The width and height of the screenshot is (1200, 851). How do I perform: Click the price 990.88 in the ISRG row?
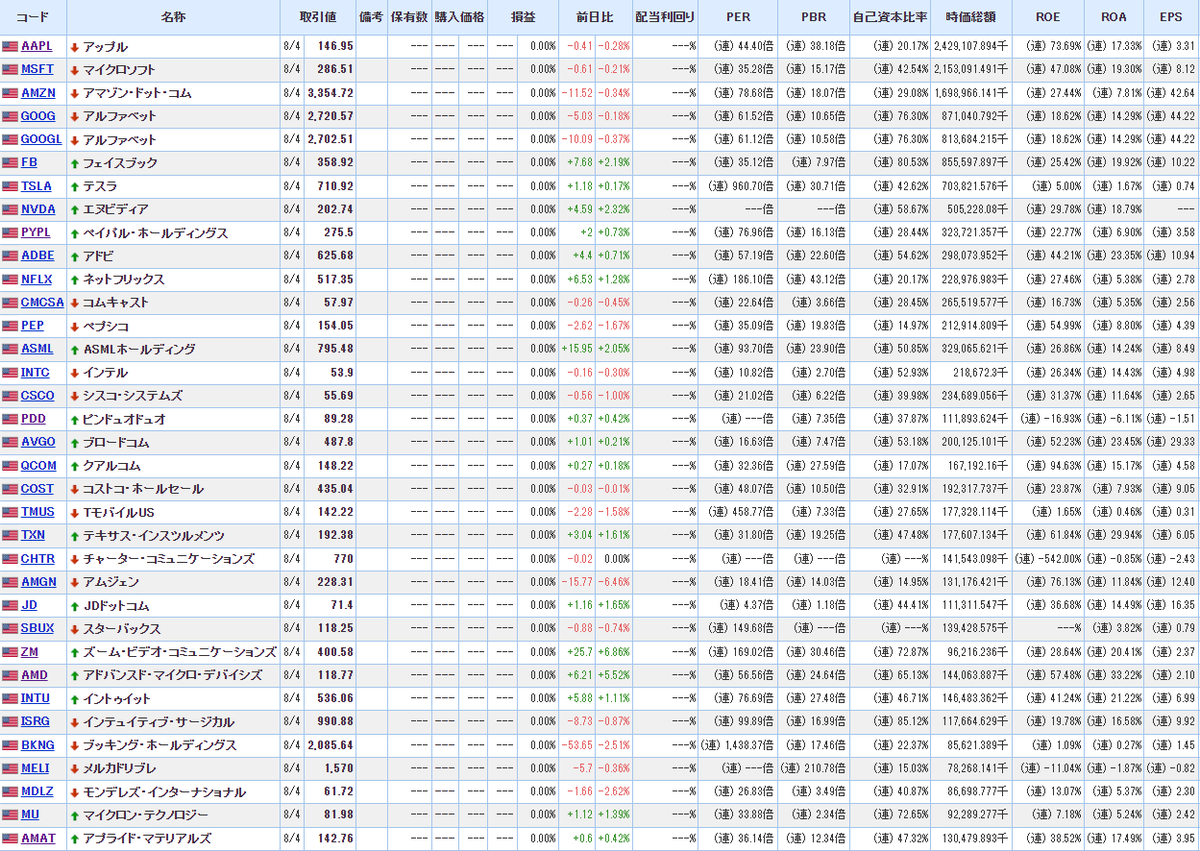(335, 722)
